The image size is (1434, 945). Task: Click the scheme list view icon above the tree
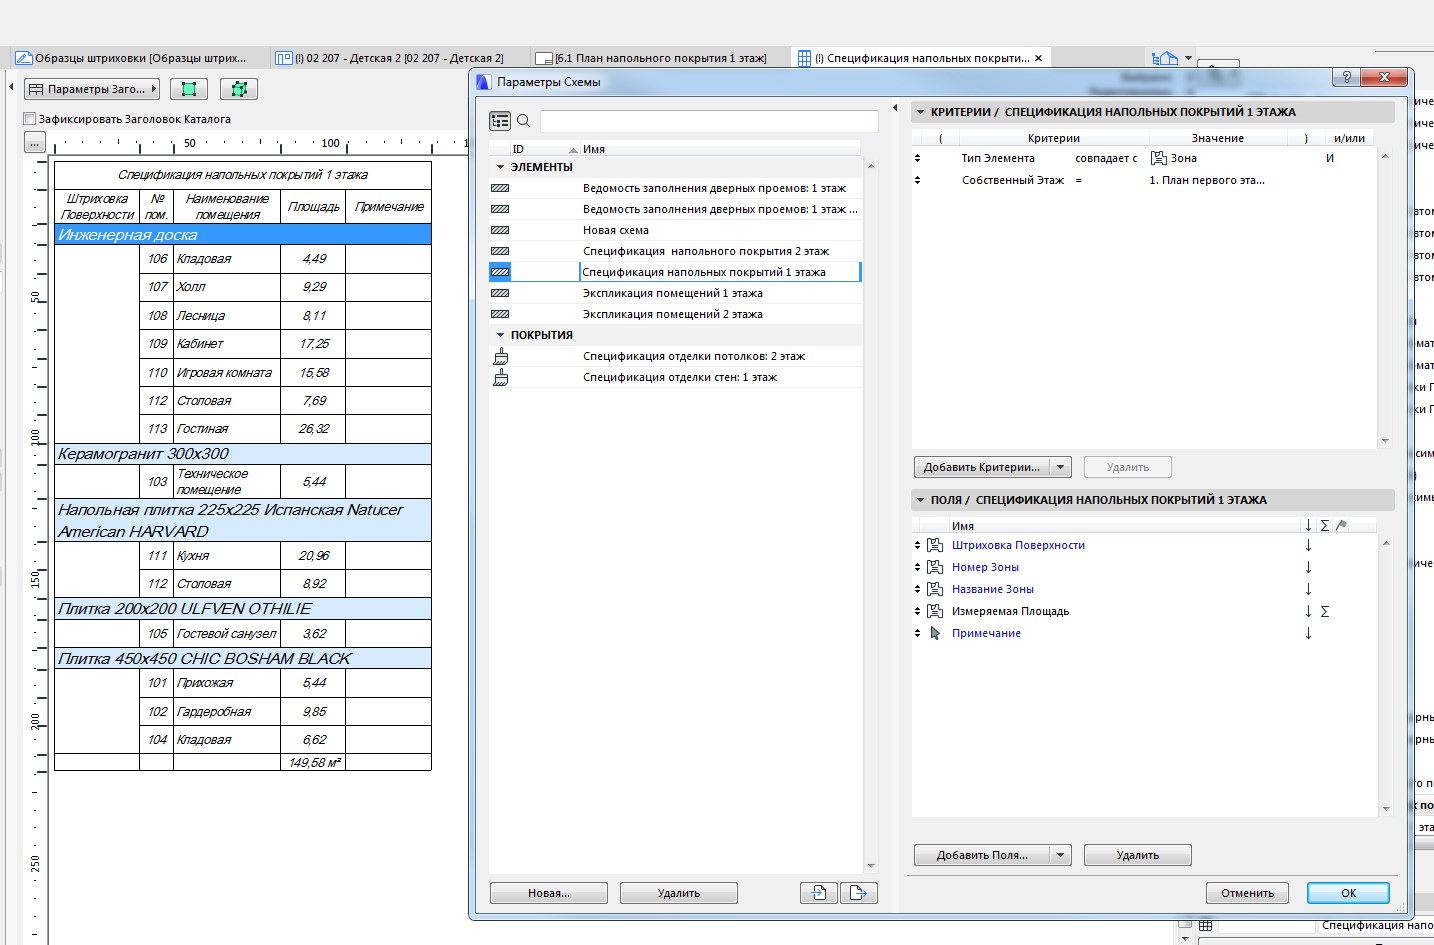point(500,121)
